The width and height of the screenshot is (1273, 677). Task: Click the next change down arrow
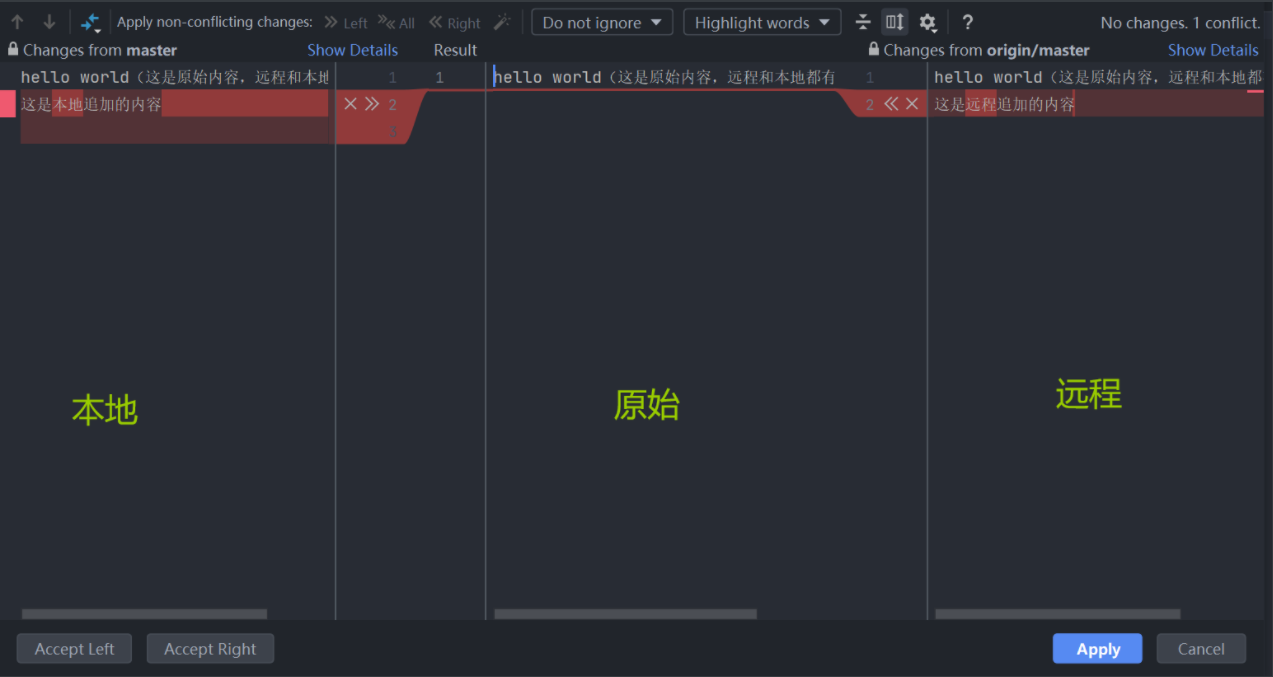click(x=48, y=21)
